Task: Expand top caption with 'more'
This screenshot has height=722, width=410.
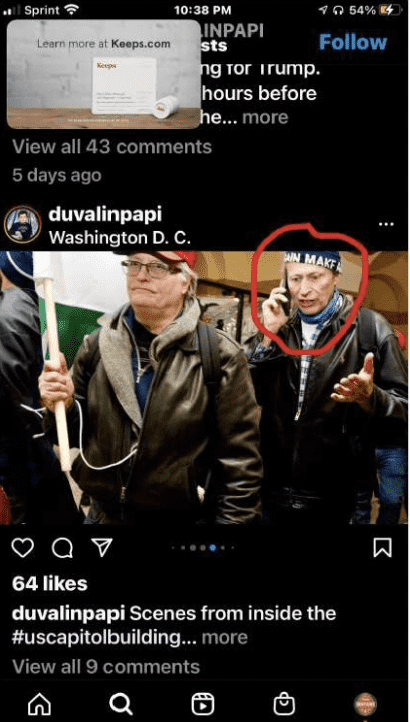Action: [x=265, y=117]
